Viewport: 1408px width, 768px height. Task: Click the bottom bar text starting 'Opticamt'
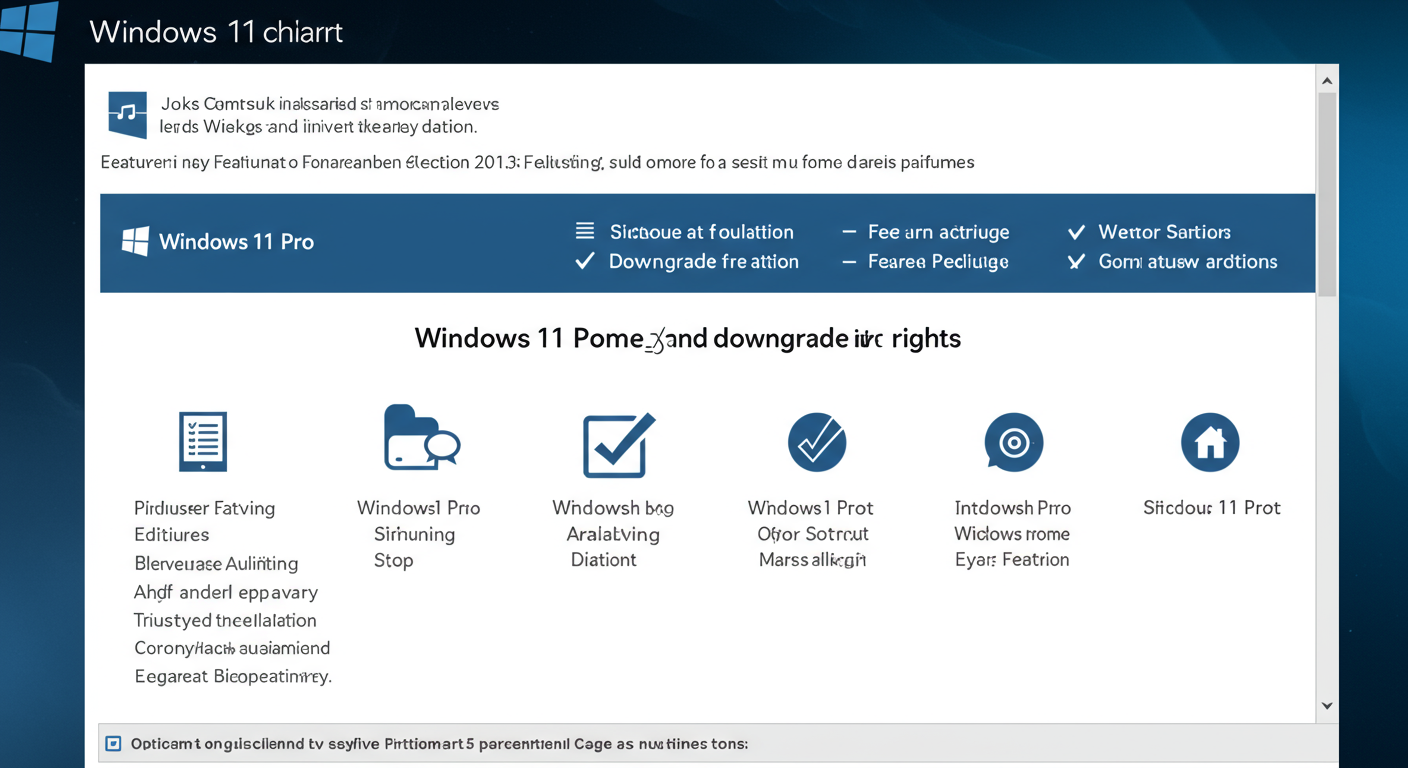click(440, 744)
